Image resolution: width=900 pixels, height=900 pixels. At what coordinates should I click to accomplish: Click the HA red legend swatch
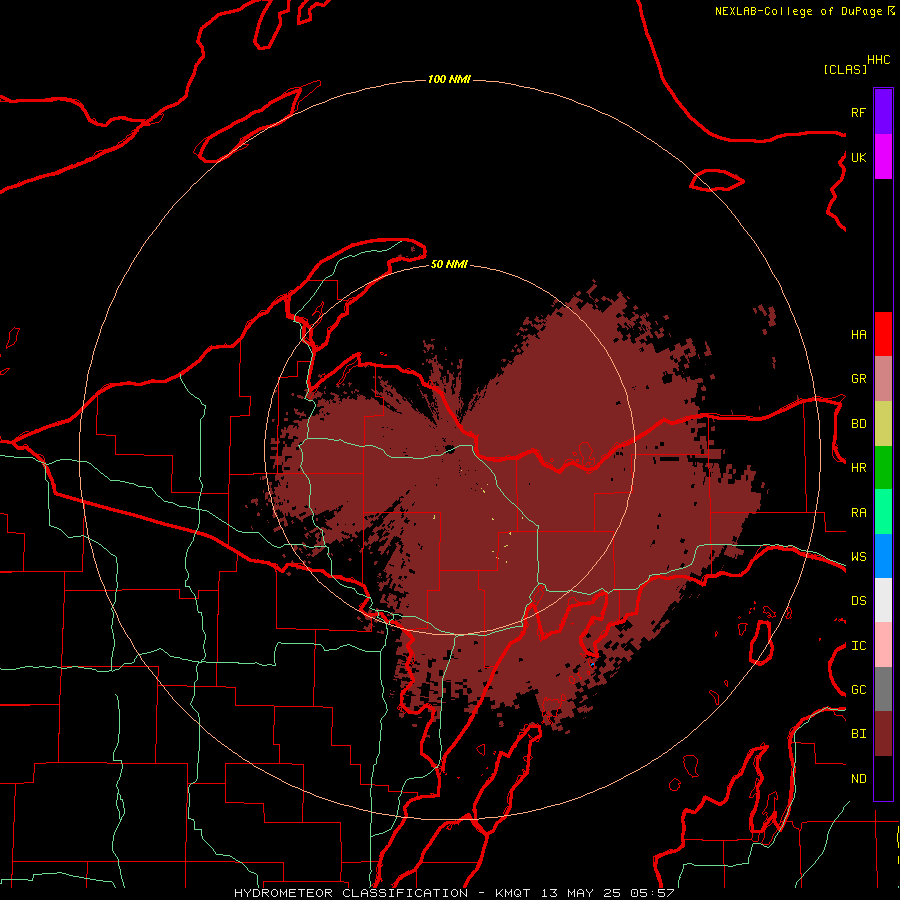tap(883, 334)
